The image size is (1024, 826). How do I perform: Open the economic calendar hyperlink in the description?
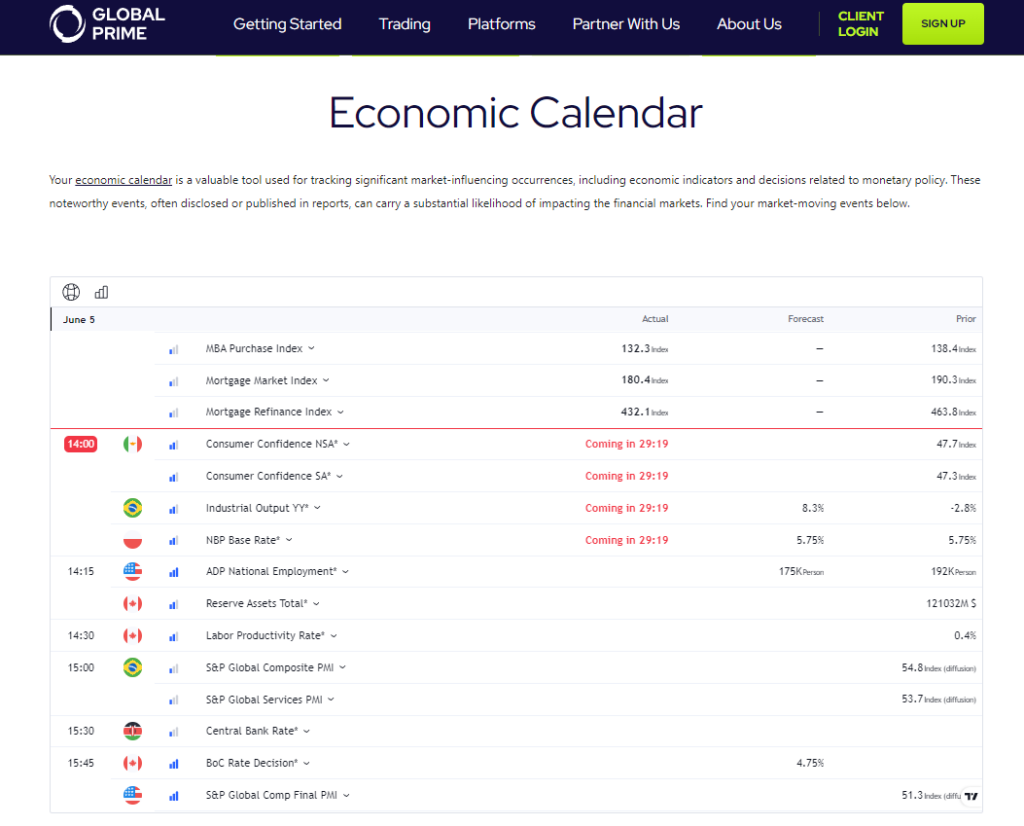[123, 180]
